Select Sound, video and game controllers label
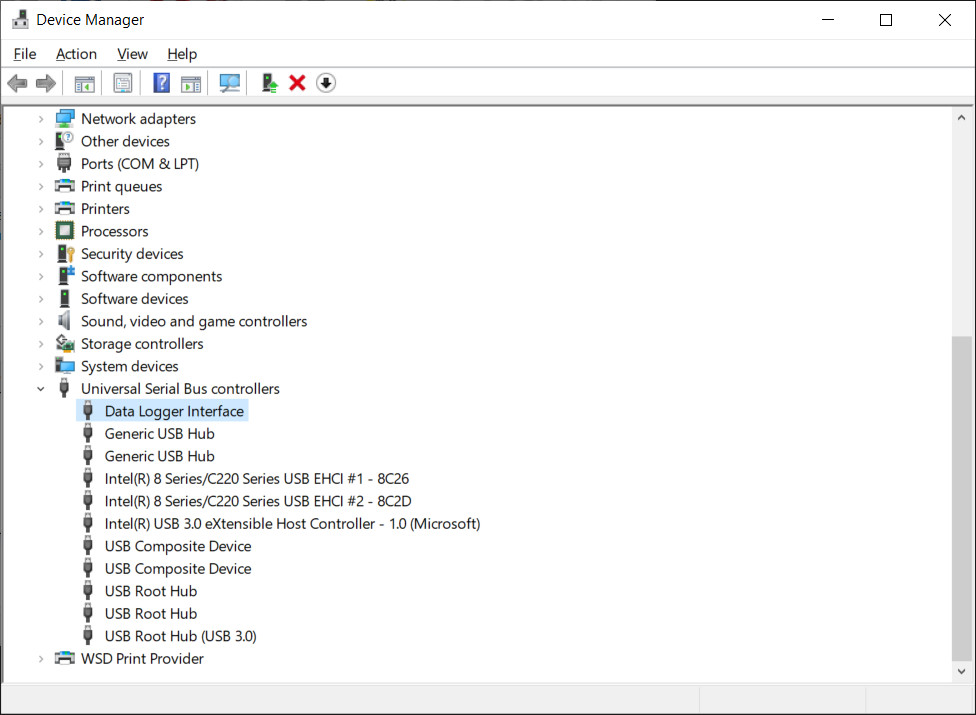This screenshot has height=715, width=976. [x=194, y=321]
